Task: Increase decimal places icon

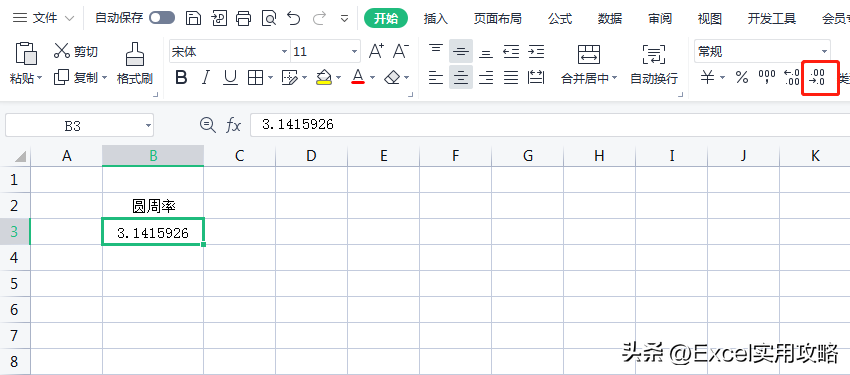Action: click(792, 77)
